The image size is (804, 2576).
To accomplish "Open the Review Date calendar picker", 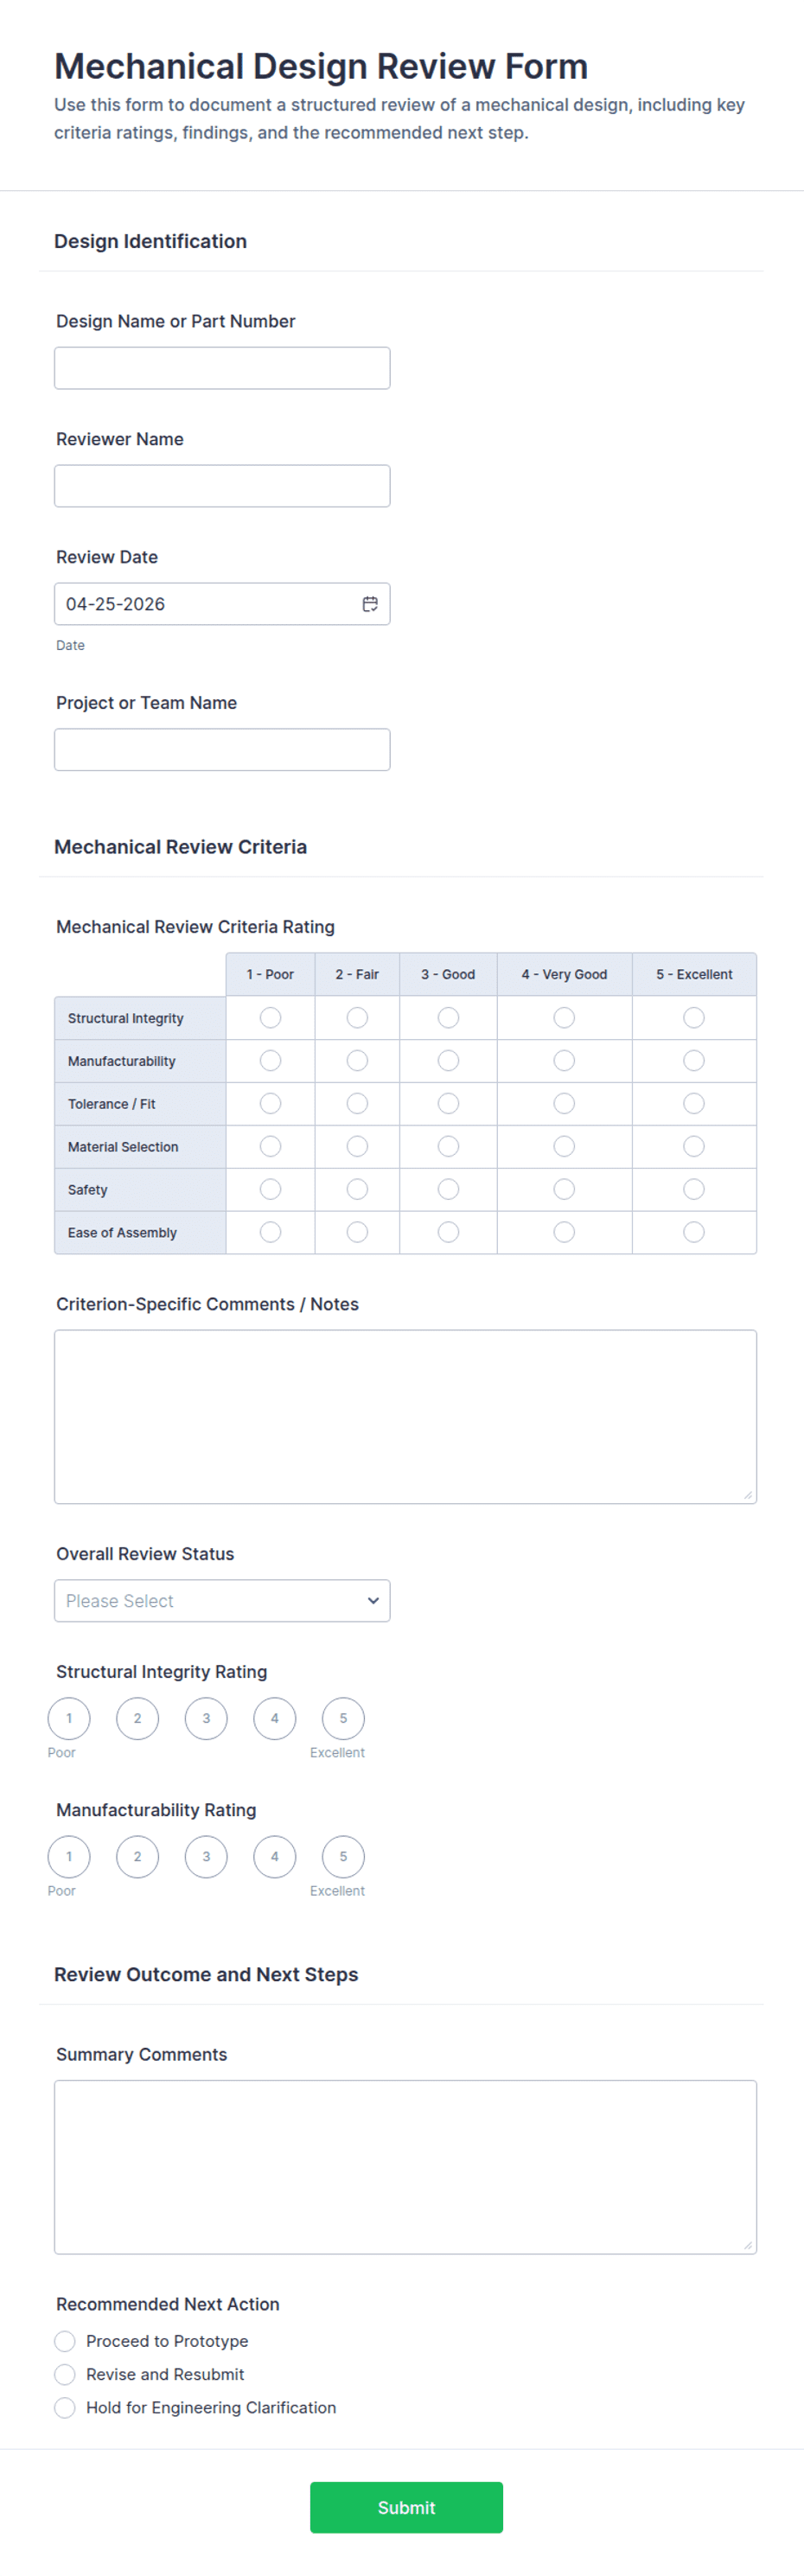I will 369,604.
